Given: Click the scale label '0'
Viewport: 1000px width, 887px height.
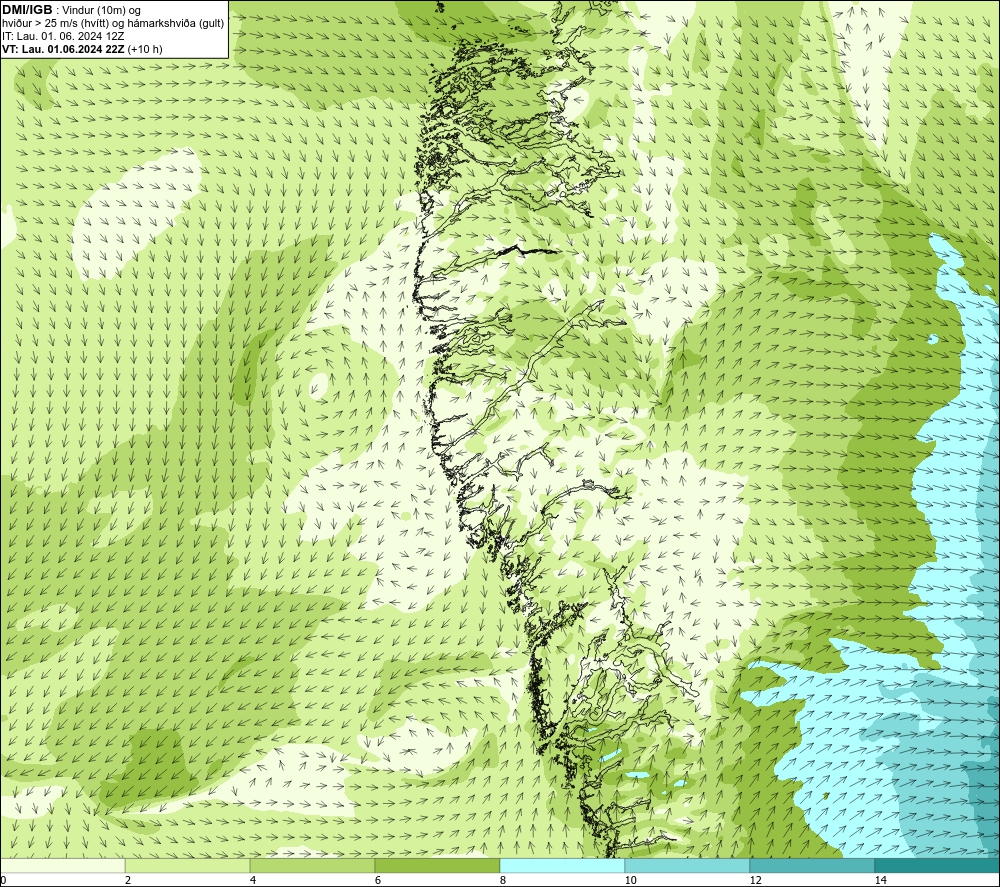Looking at the screenshot, I should (x=3, y=880).
